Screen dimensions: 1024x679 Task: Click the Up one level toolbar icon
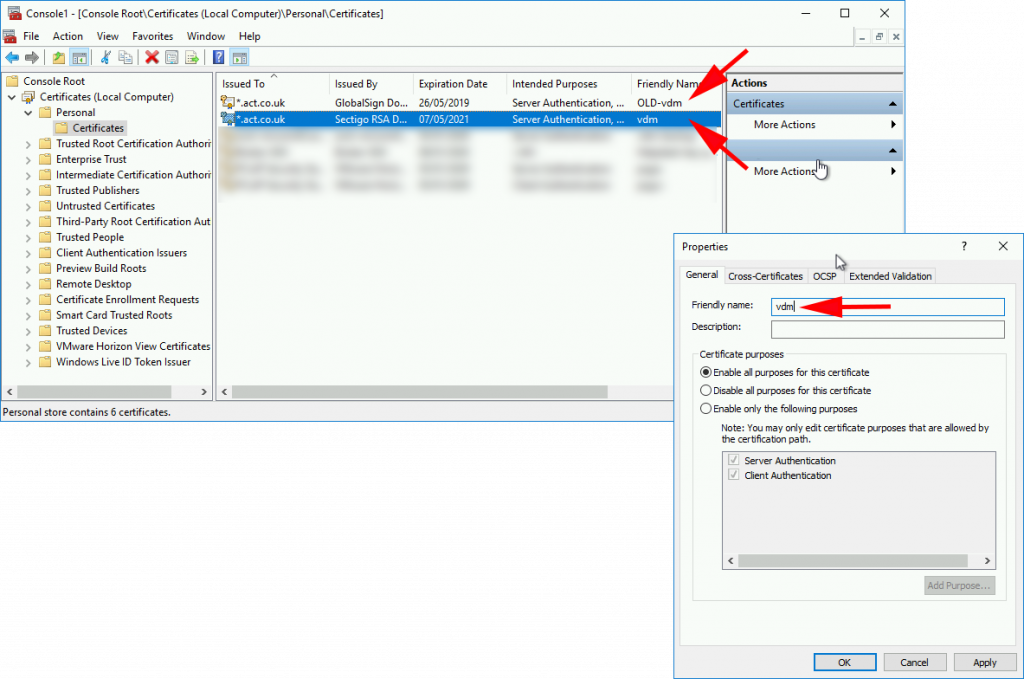[59, 57]
